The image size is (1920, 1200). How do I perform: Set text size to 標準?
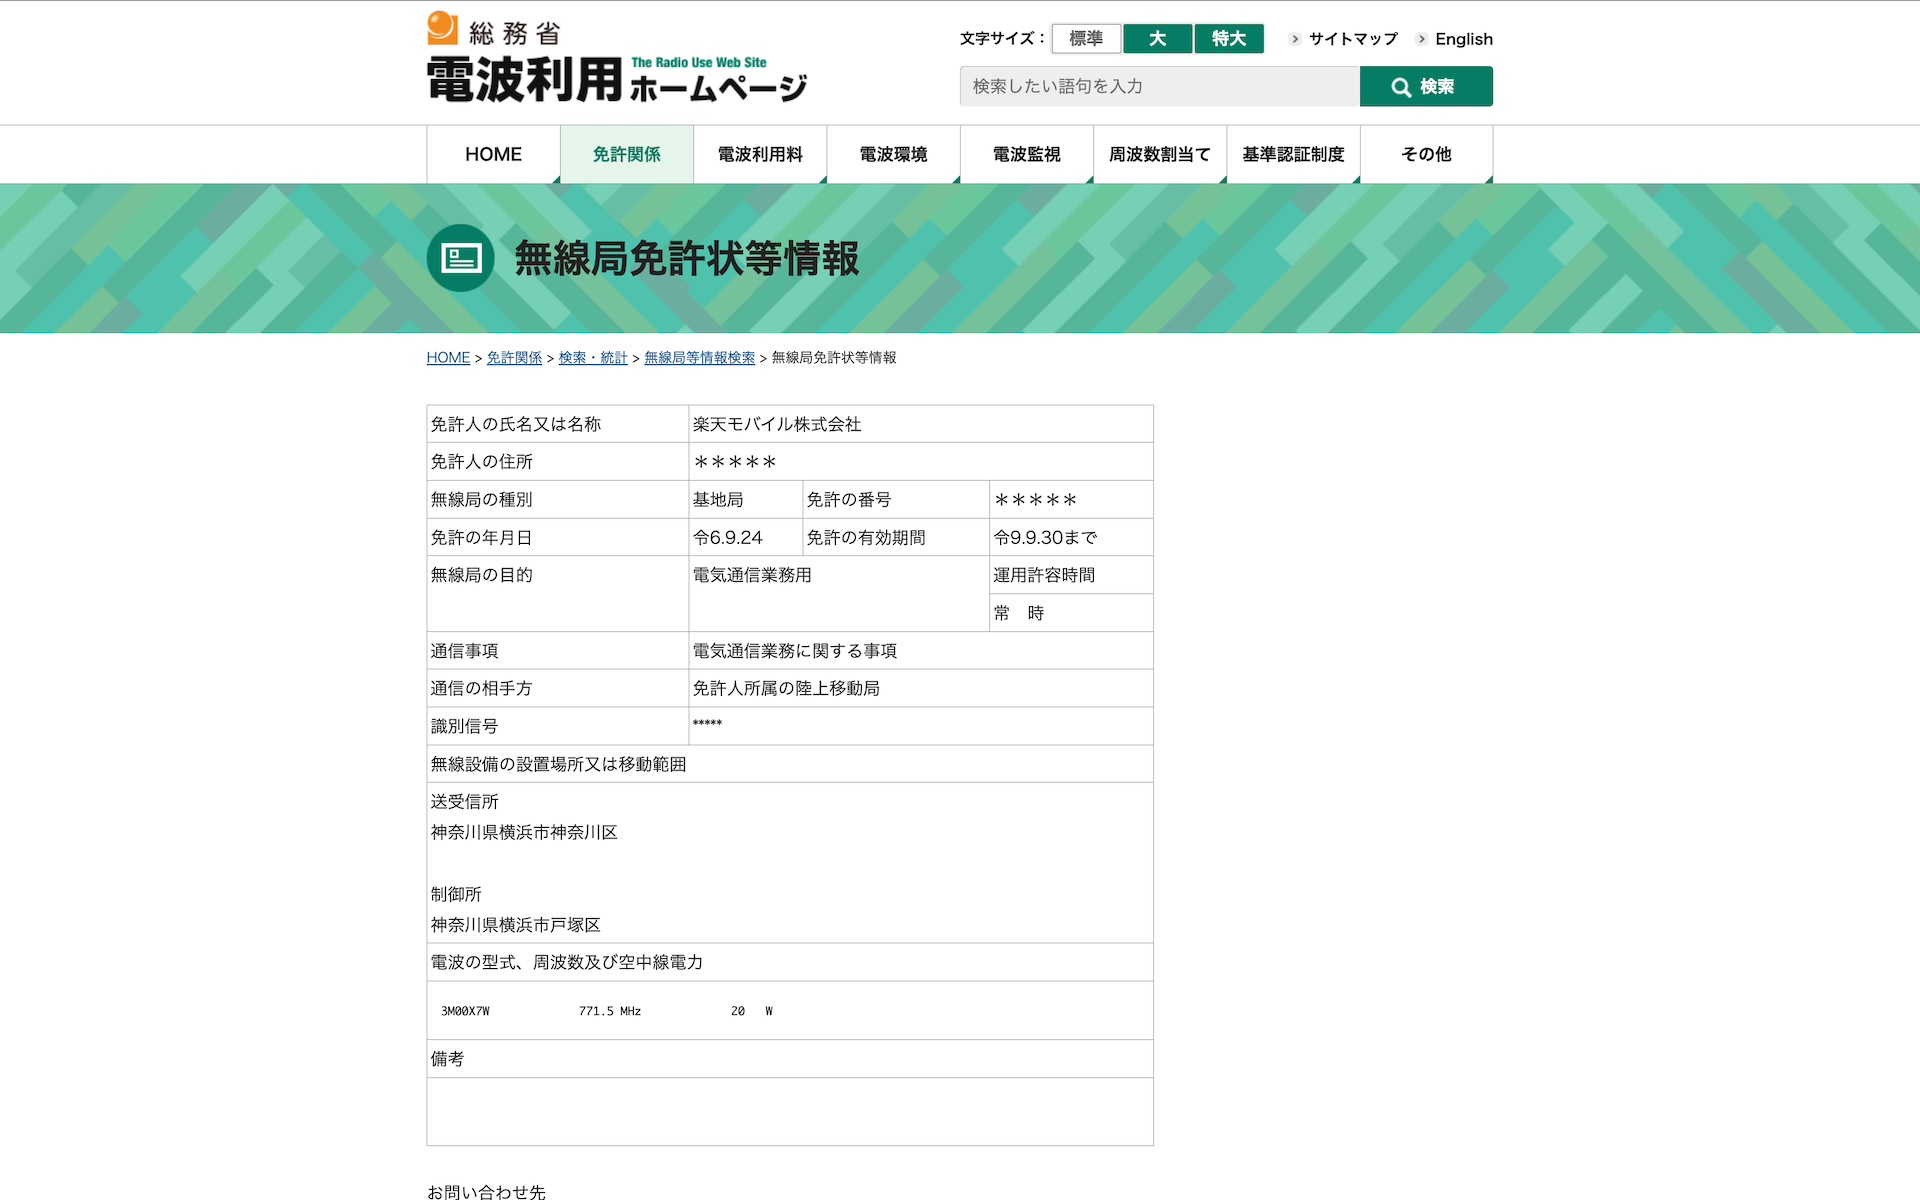coord(1086,38)
